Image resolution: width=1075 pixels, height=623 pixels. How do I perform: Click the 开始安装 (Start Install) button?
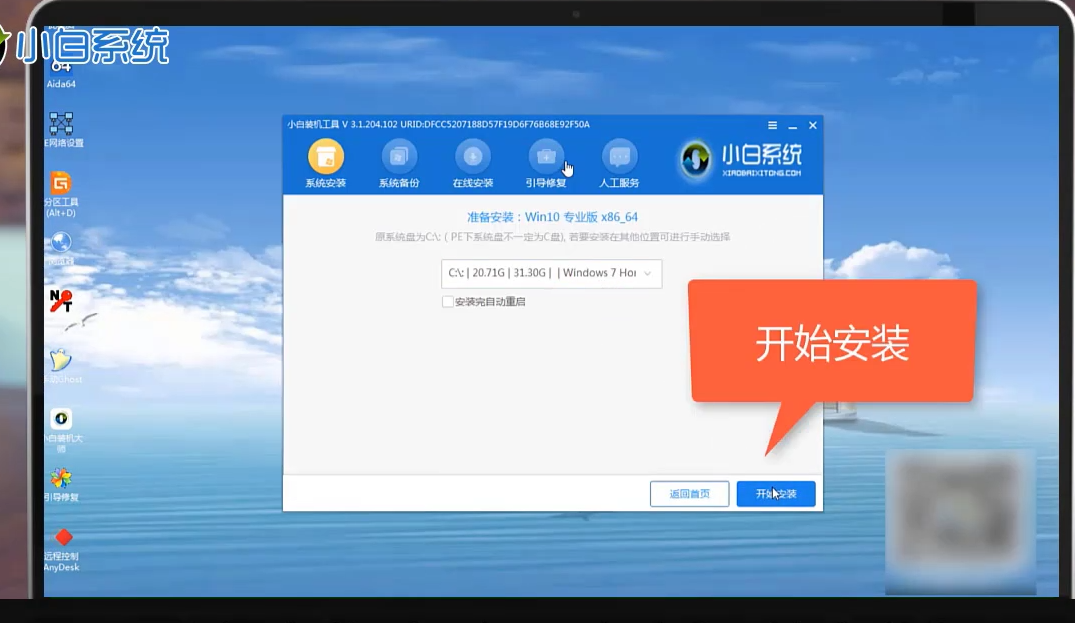(x=775, y=493)
